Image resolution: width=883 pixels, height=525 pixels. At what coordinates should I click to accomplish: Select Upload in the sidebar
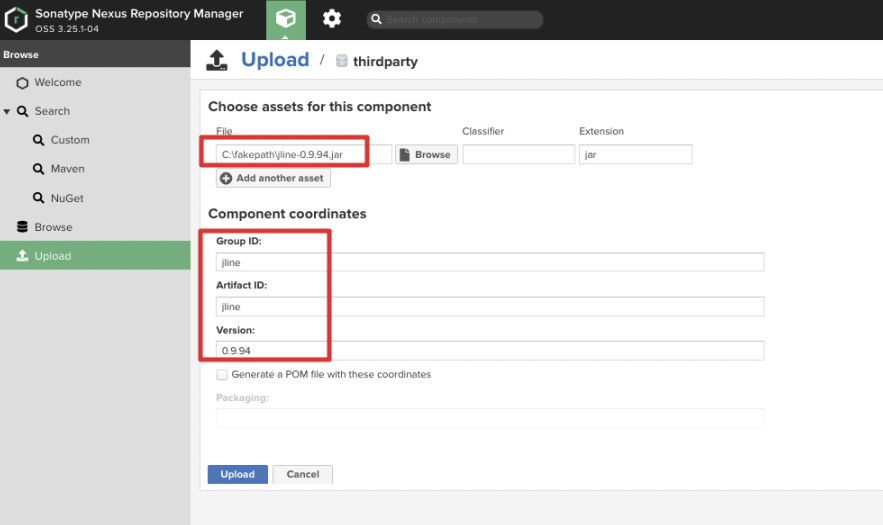pos(95,256)
